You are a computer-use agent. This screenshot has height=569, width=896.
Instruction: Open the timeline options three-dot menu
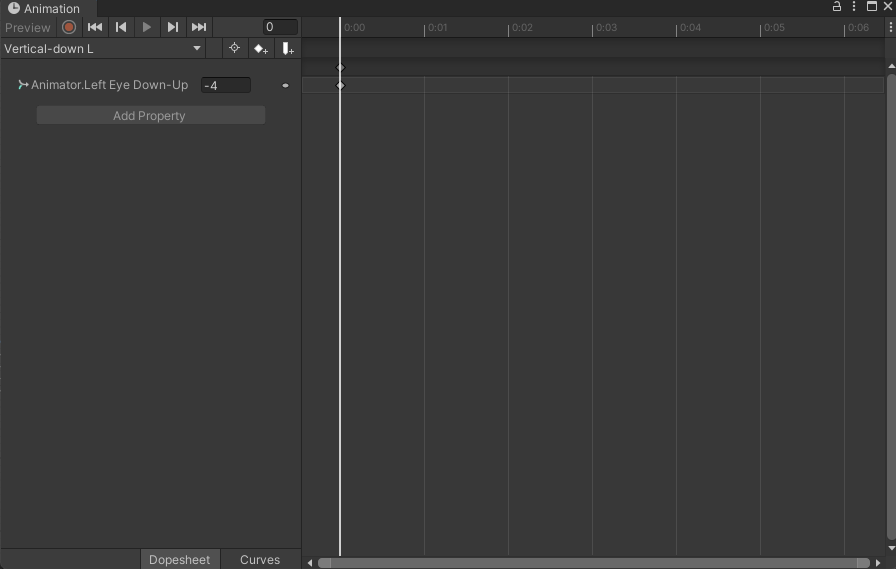890,27
